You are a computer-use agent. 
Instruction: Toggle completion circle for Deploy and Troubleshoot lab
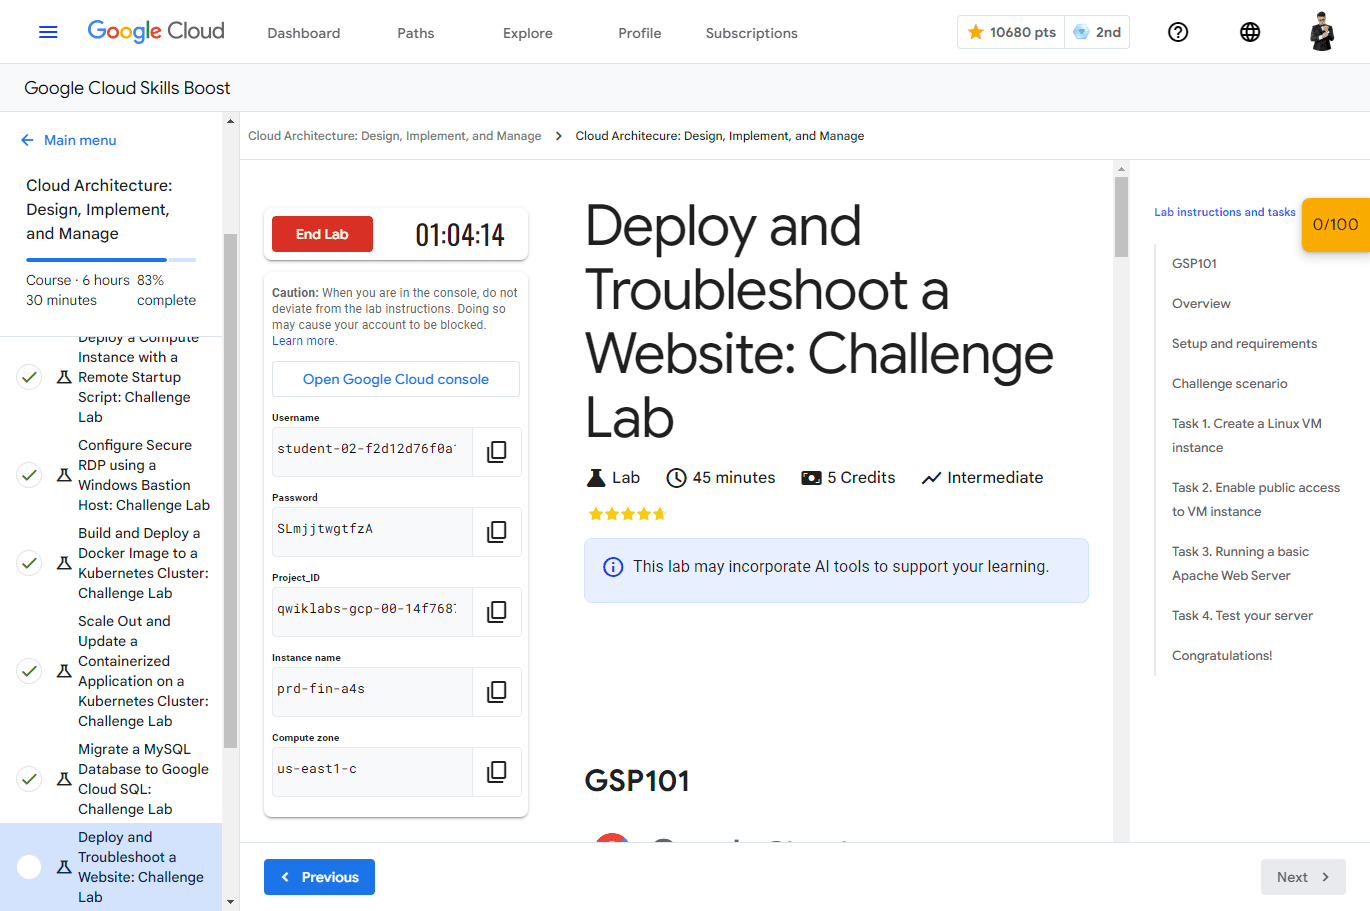[x=30, y=867]
